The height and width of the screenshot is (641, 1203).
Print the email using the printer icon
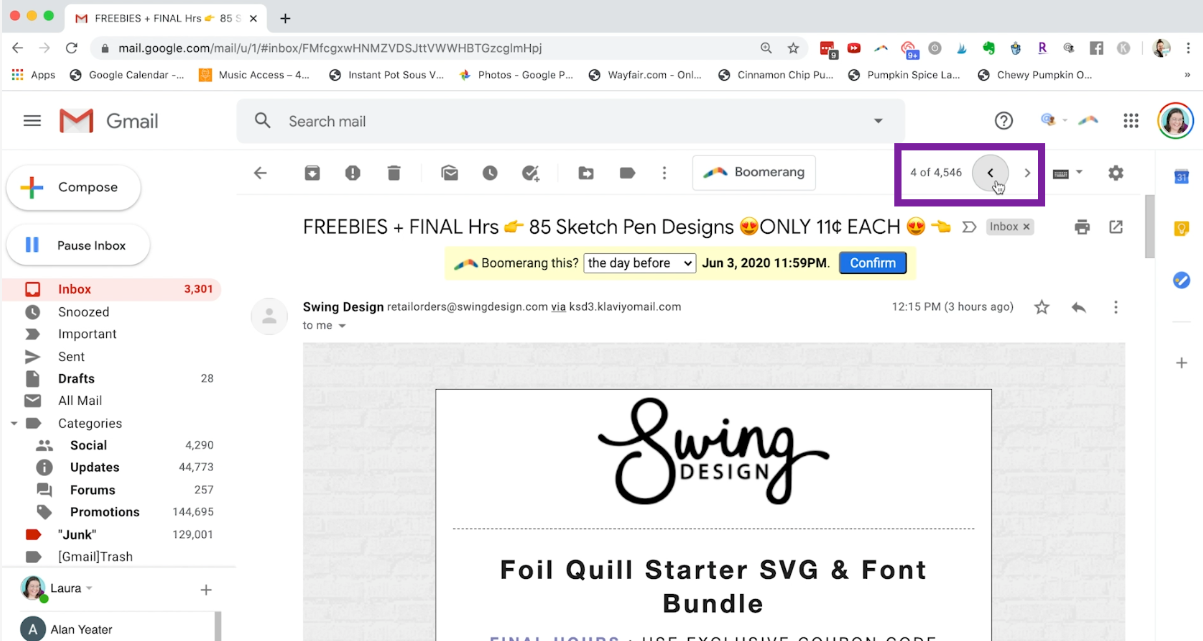pyautogui.click(x=1081, y=227)
